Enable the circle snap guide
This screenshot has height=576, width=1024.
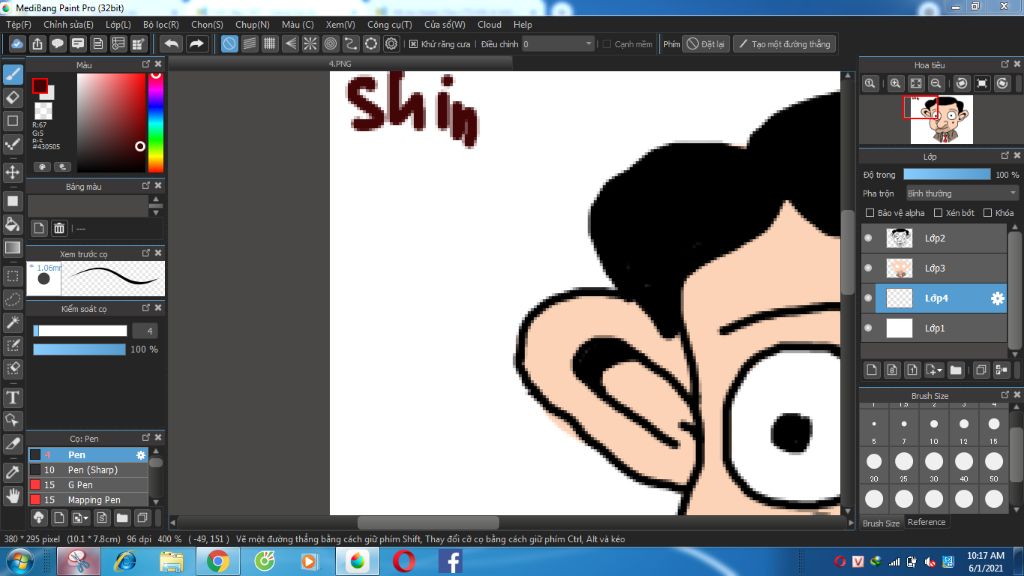tap(330, 44)
